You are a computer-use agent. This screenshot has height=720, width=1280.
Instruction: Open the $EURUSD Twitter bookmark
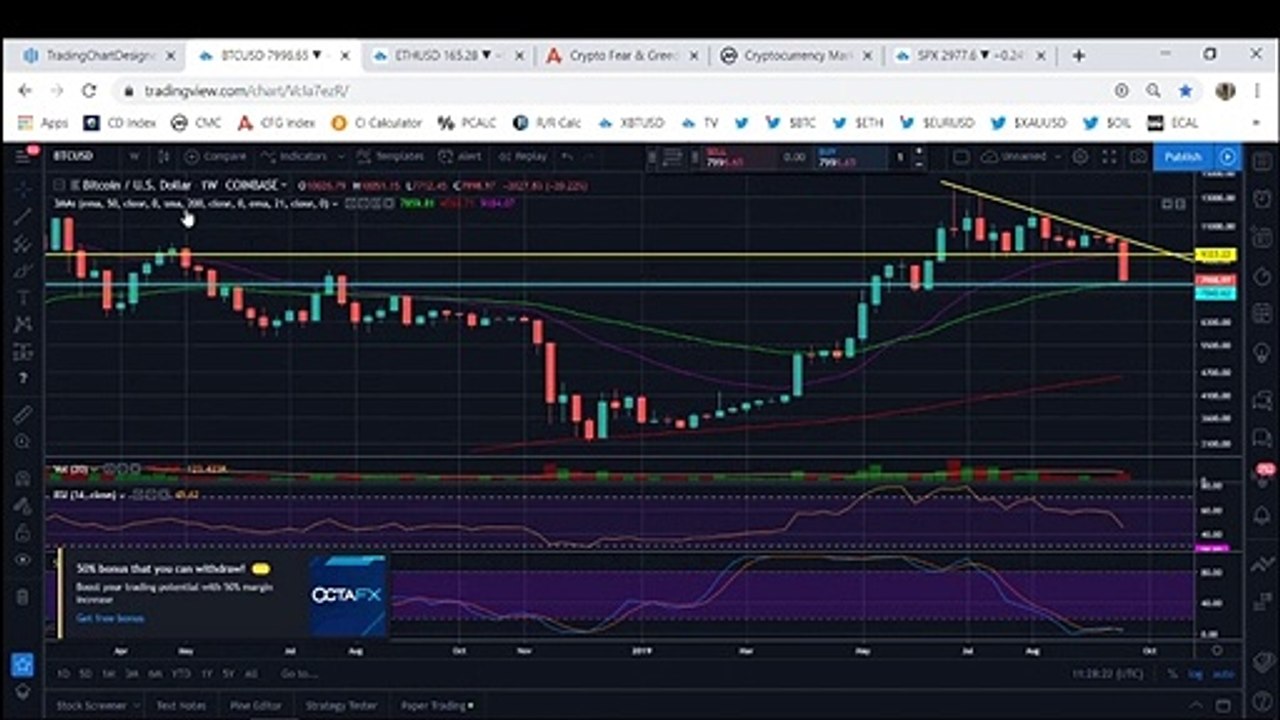click(x=937, y=123)
